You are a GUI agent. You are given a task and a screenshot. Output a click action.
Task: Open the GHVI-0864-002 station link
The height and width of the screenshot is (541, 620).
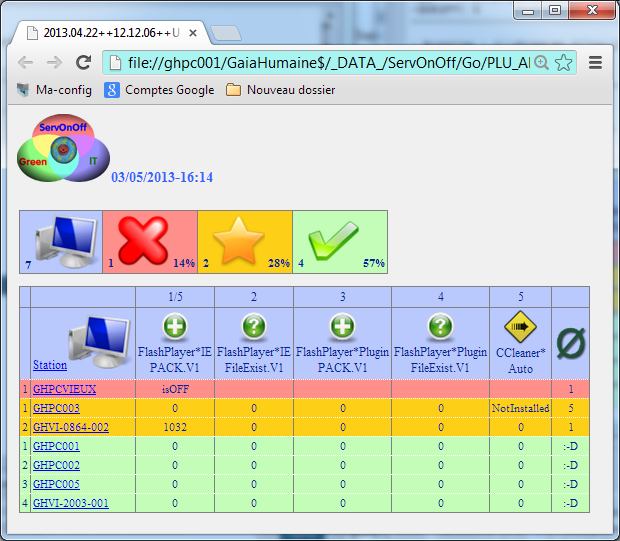71,427
